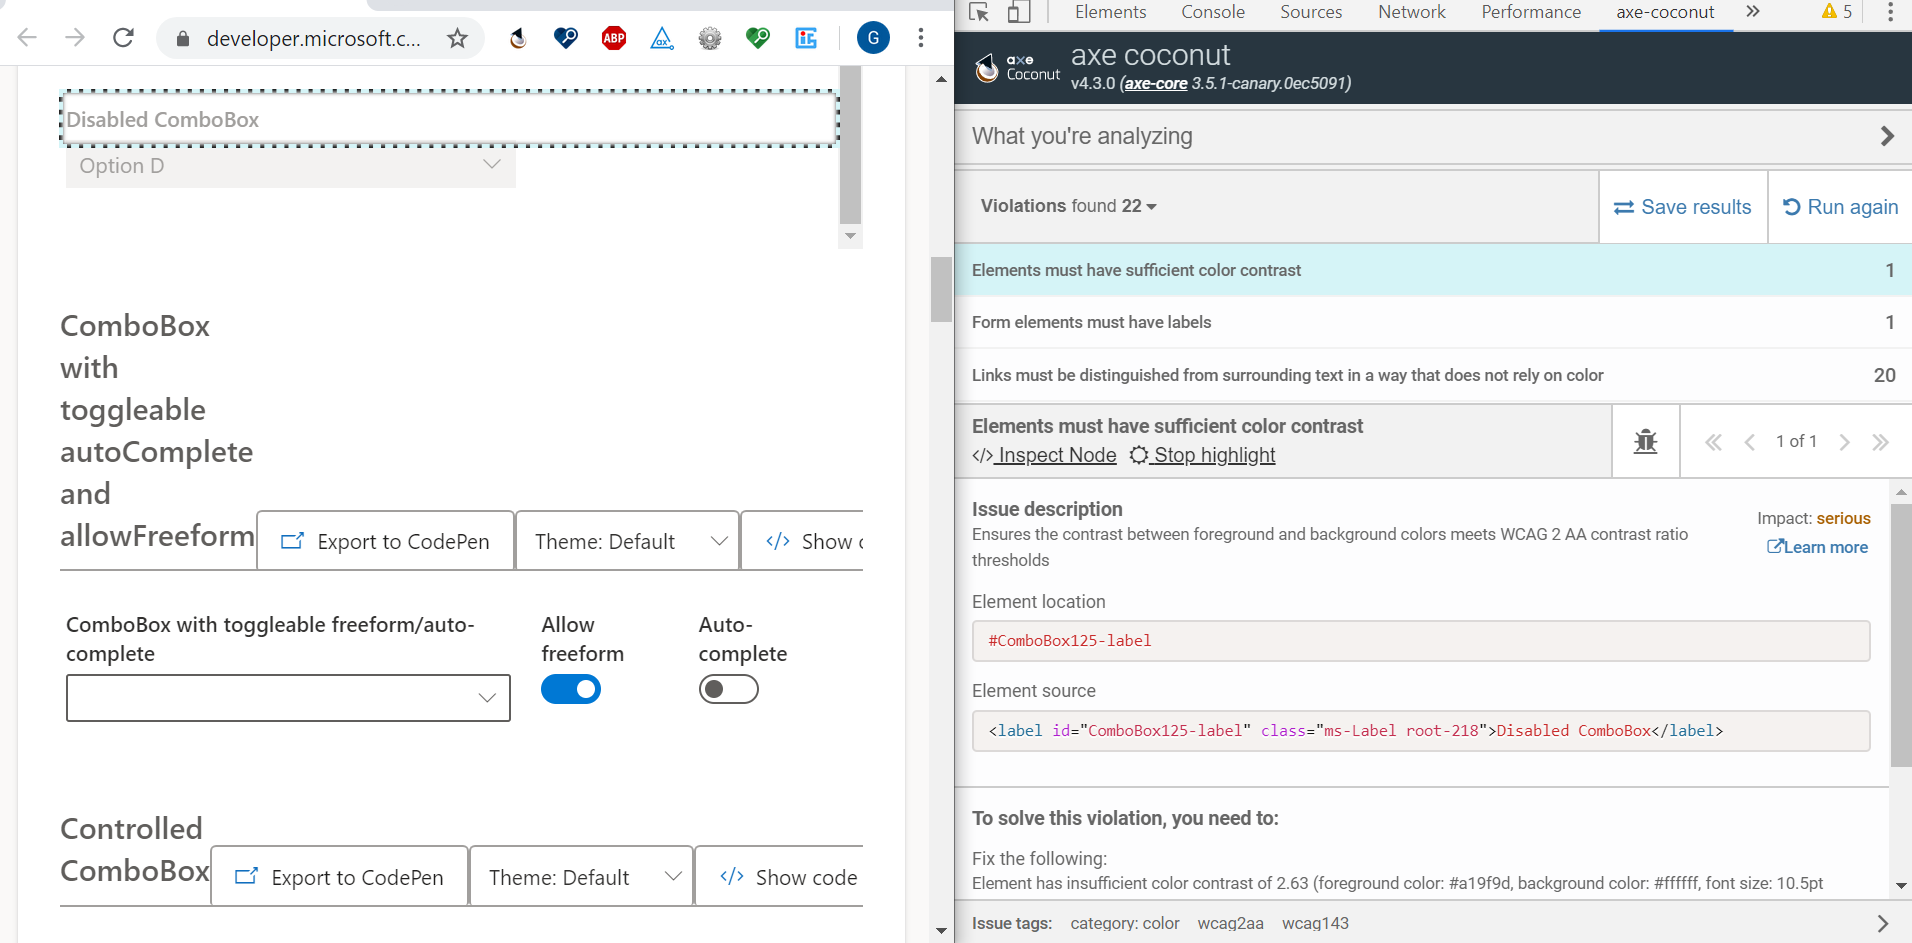Viewport: 1912px width, 943px height.
Task: Click the browser back arrow
Action: (27, 38)
